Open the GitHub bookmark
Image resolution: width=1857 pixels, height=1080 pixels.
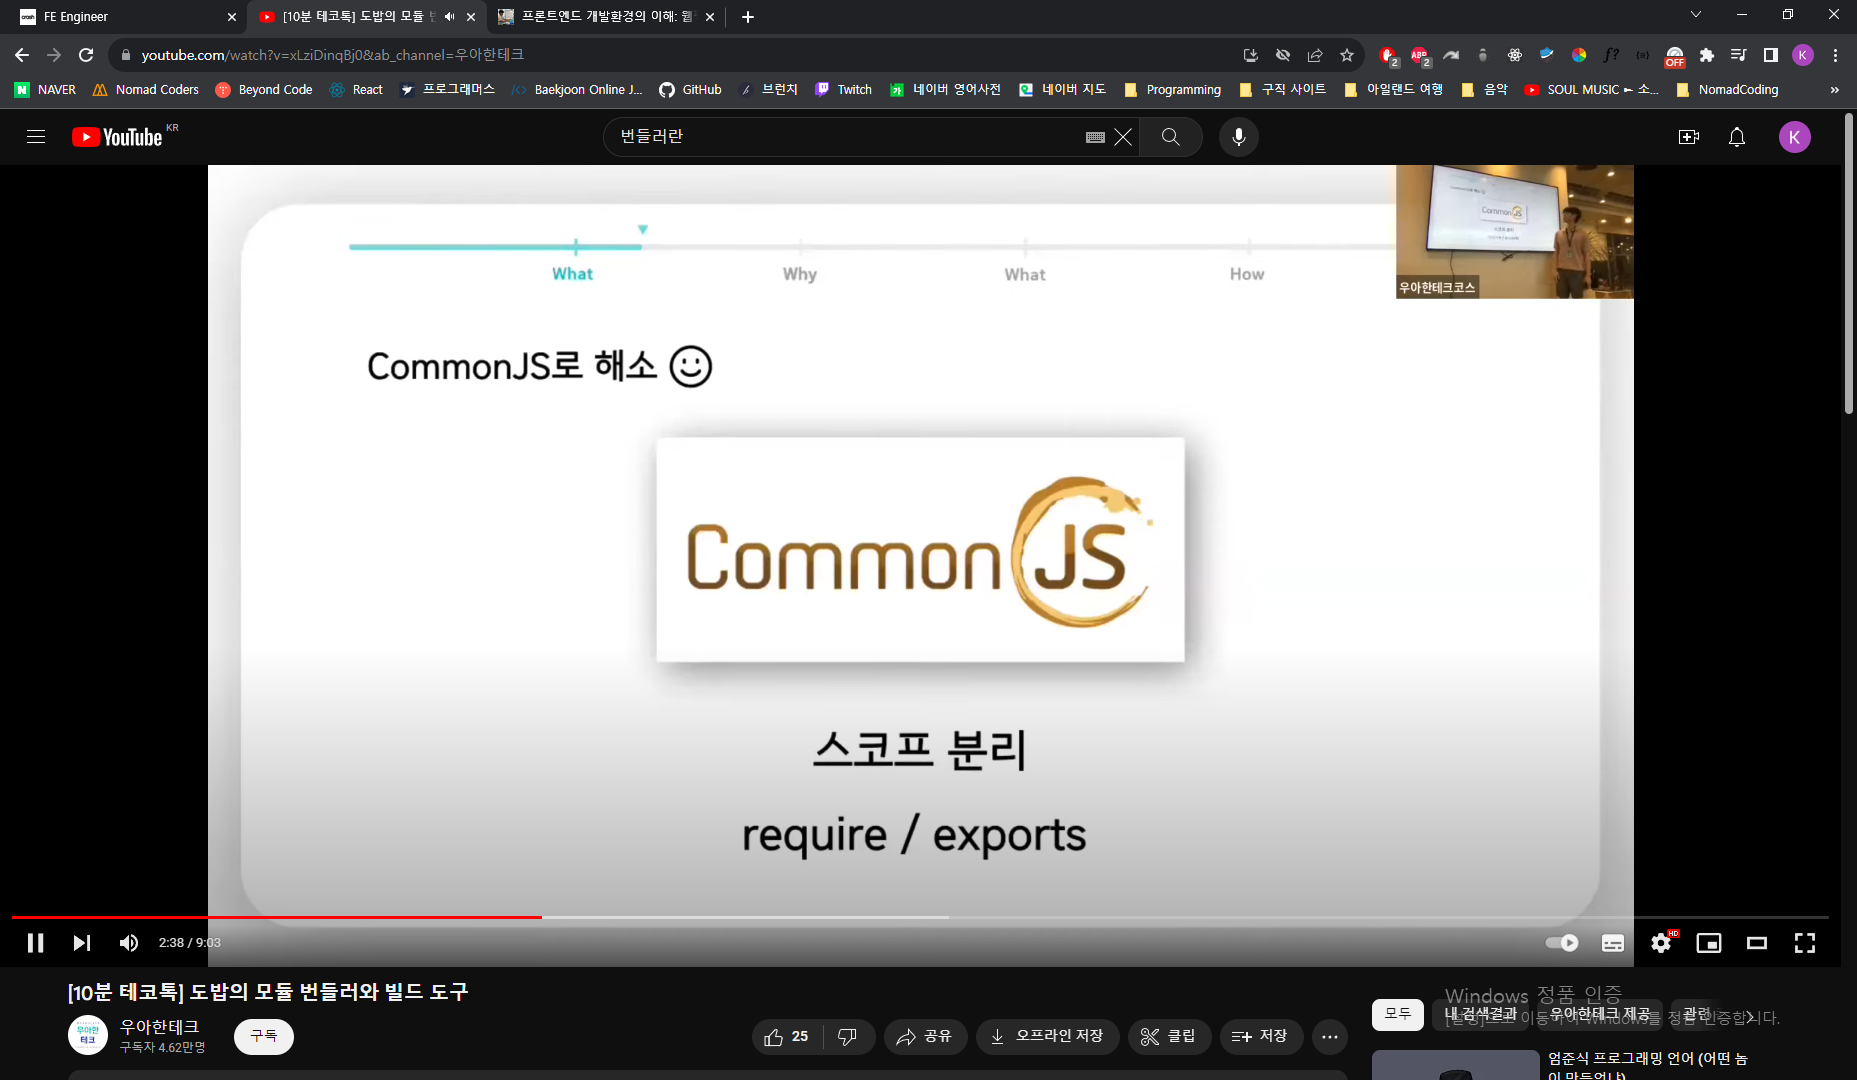click(691, 90)
